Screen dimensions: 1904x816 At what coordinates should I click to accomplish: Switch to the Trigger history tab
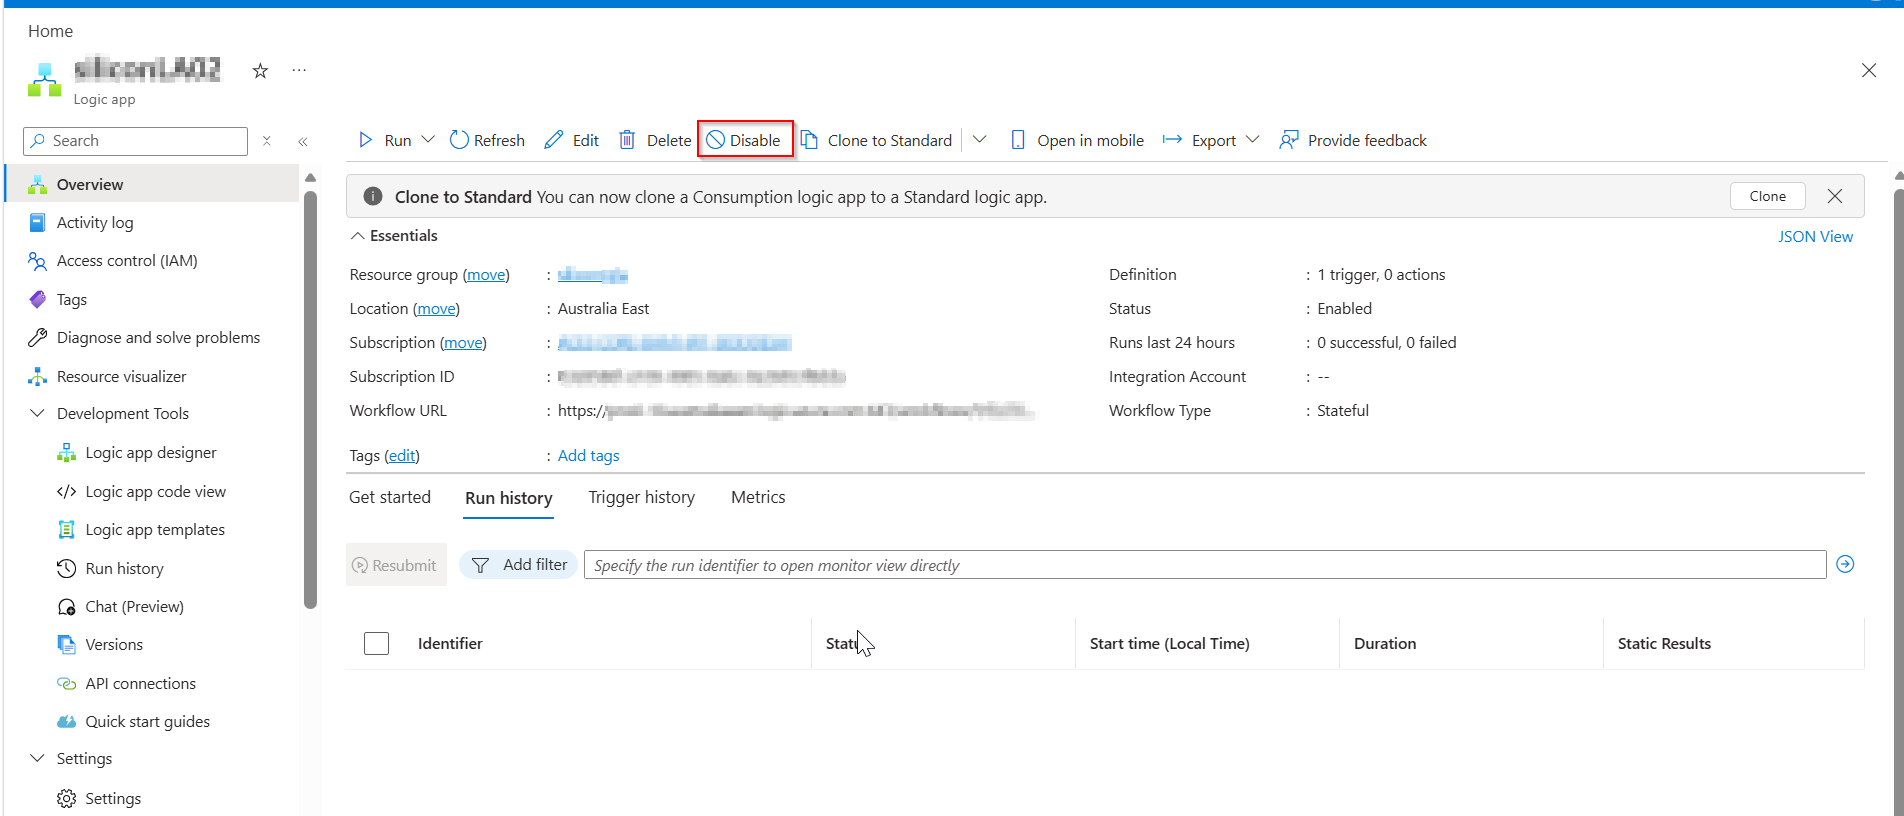click(x=641, y=497)
